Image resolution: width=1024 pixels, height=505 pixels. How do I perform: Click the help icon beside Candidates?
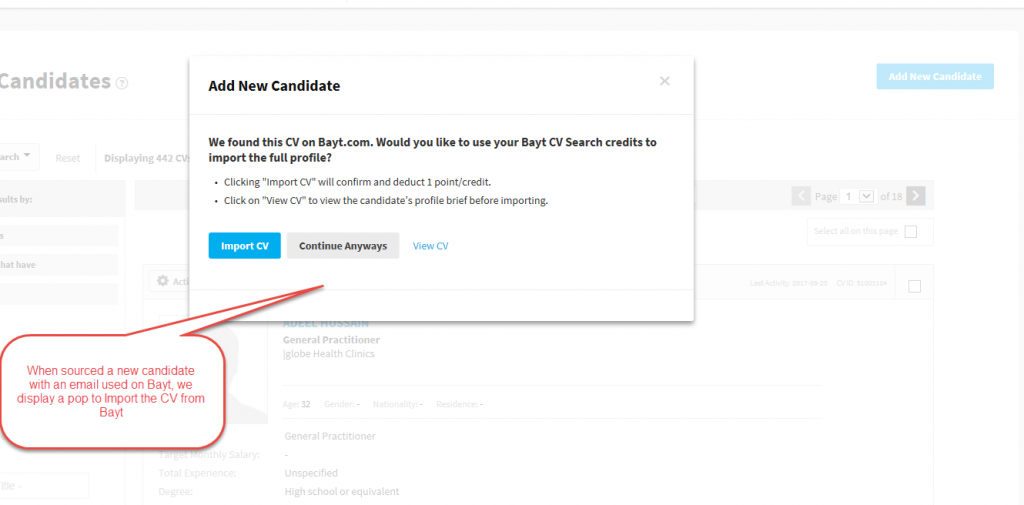pyautogui.click(x=121, y=83)
